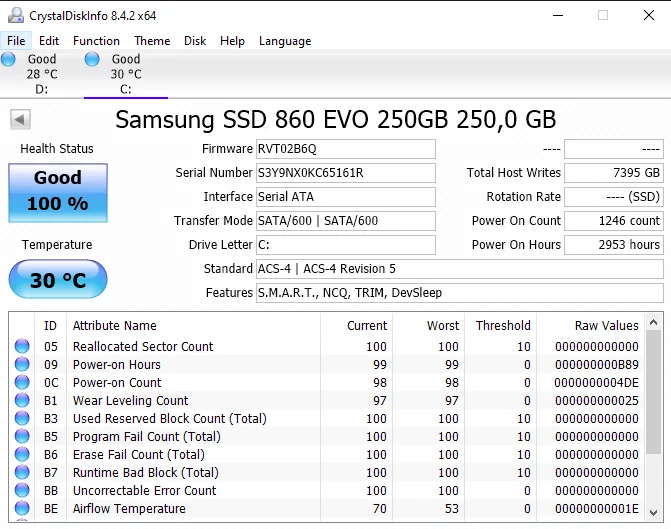The height and width of the screenshot is (529, 671).
Task: Click the 30 °C temperature button
Action: click(57, 280)
